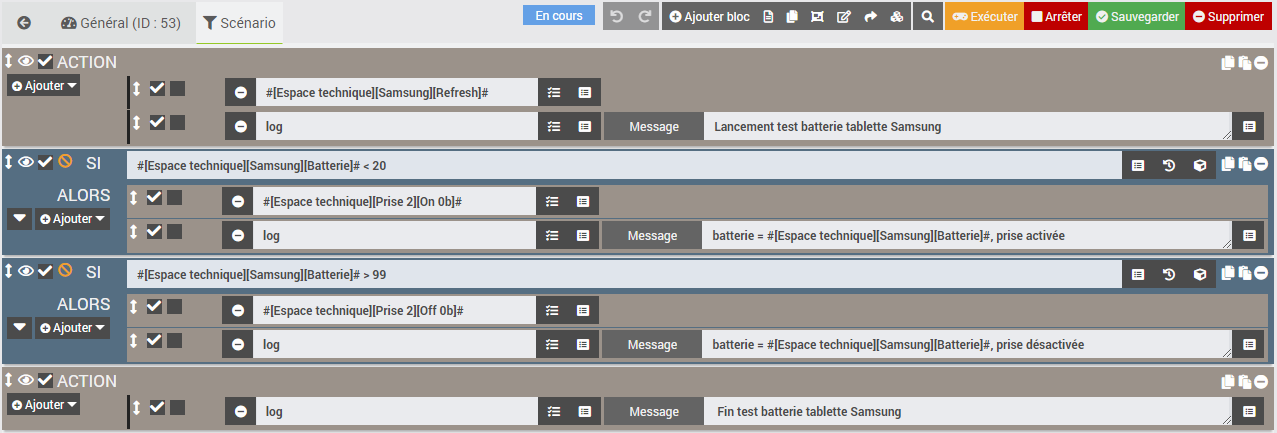Export scenario with share arrow icon
Viewport: 1277px width, 433px height.
click(x=869, y=17)
